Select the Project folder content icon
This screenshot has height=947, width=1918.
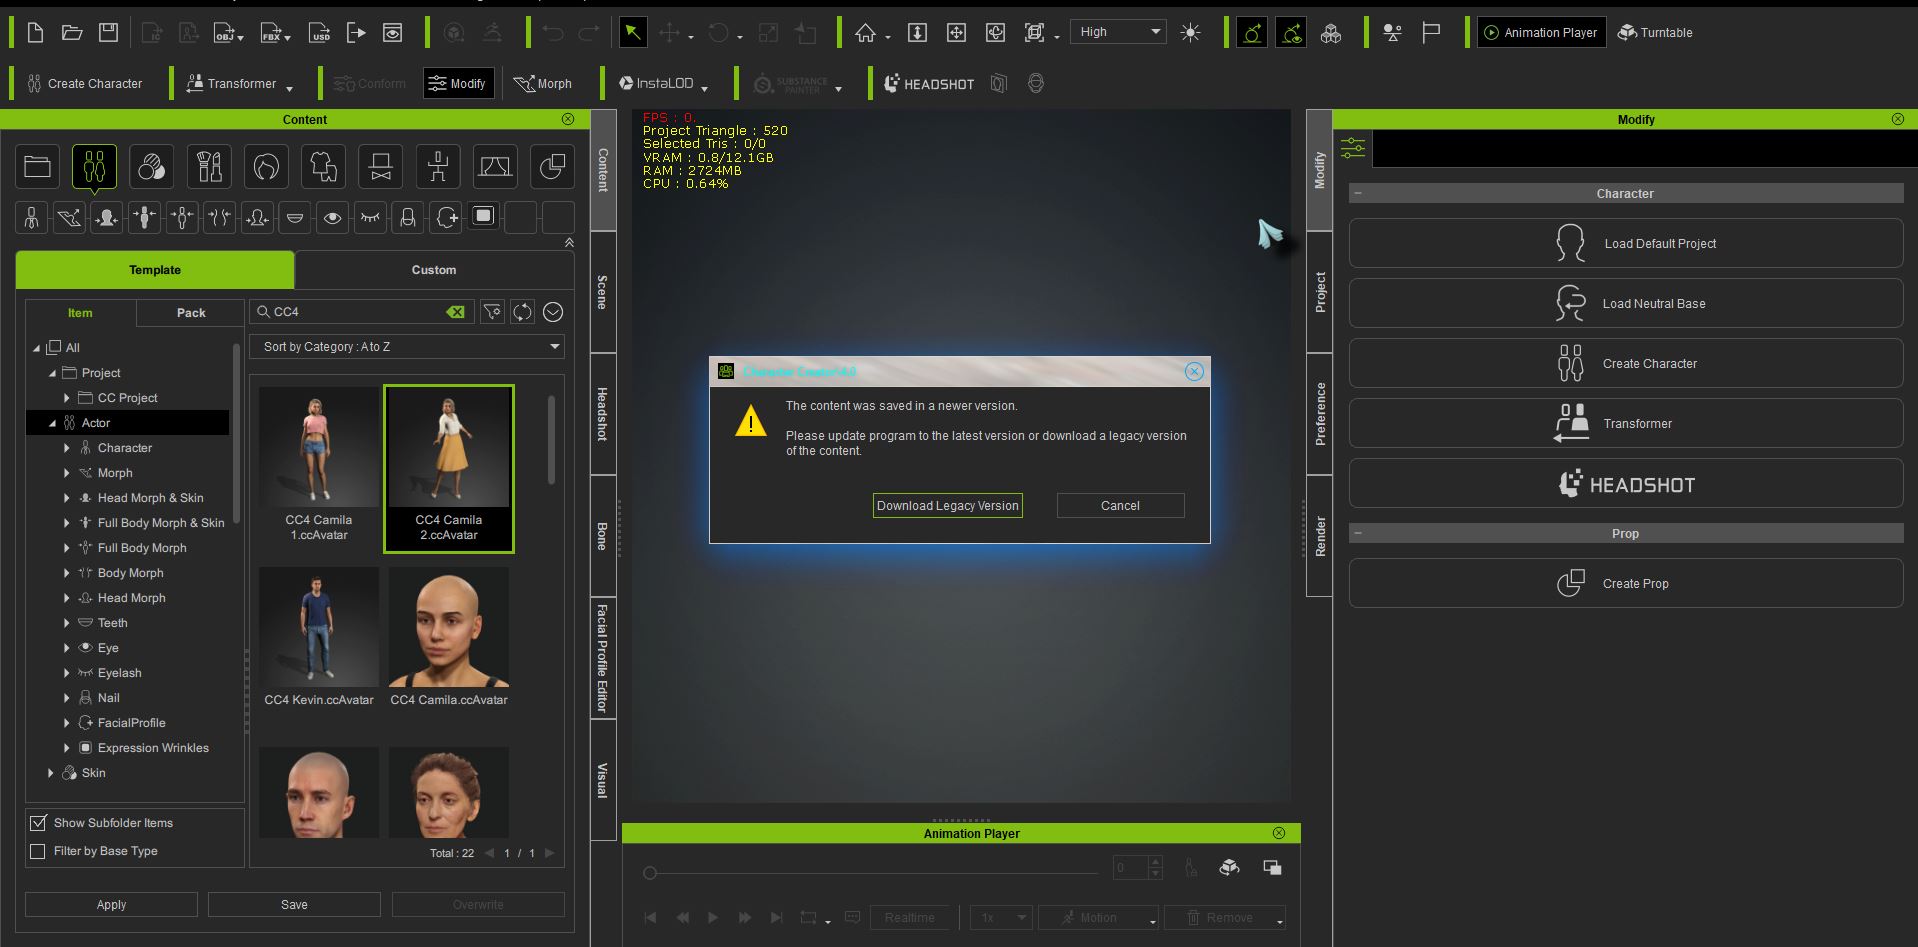37,167
